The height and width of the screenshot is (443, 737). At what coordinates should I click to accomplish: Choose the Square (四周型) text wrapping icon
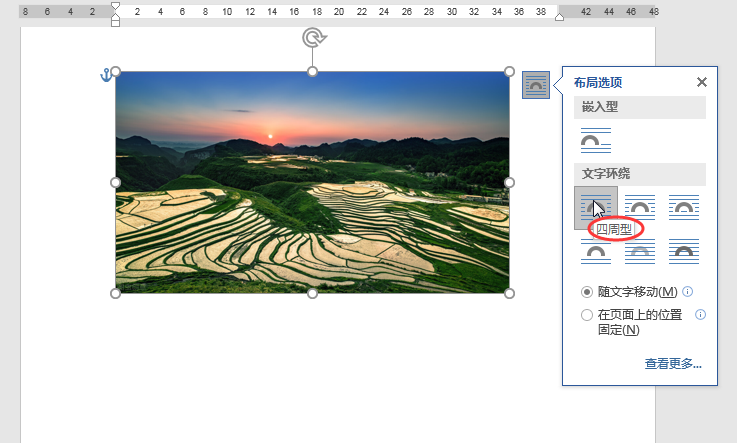tap(596, 208)
